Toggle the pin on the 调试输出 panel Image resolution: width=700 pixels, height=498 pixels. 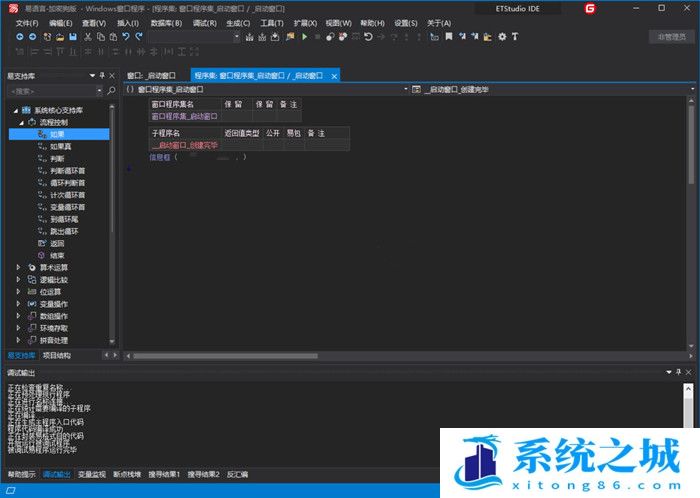[x=678, y=372]
